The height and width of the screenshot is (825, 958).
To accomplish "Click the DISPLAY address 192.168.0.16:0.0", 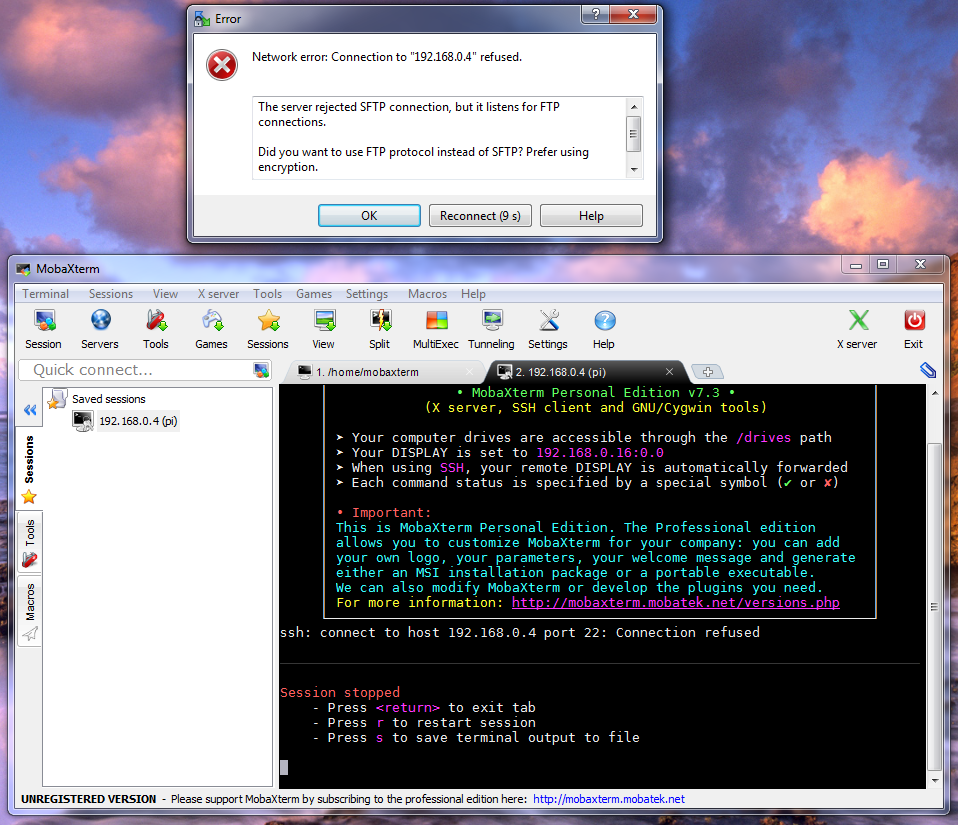I will (600, 453).
